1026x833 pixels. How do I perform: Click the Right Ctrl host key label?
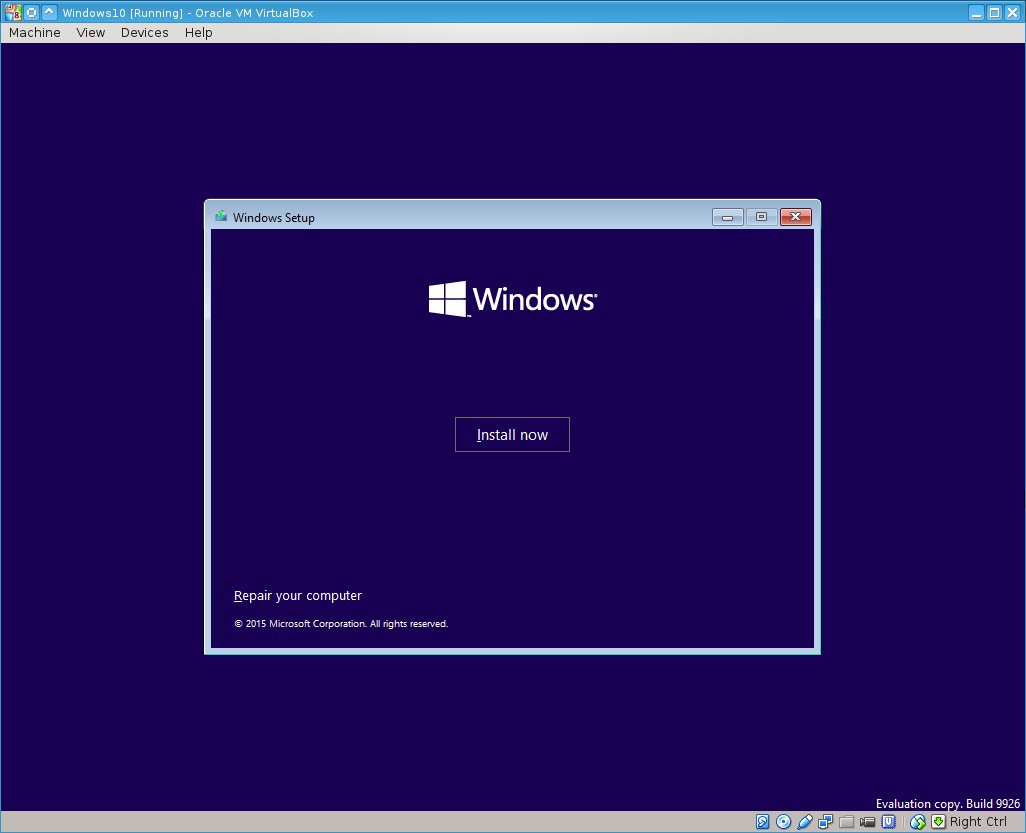click(978, 822)
